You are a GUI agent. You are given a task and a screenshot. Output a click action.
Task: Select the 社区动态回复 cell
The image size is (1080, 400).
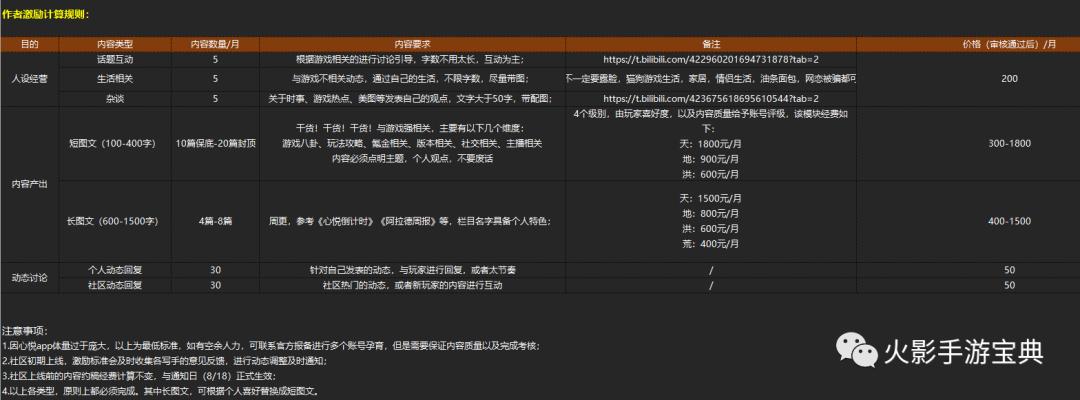pos(115,285)
